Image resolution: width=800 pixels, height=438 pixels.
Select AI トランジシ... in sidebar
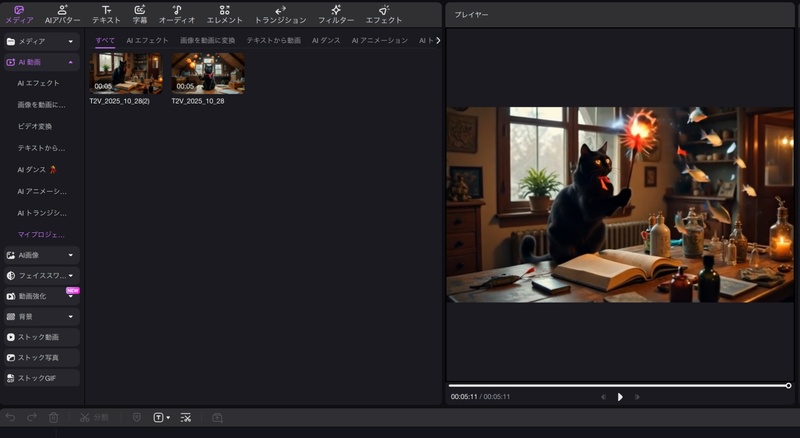(42, 213)
